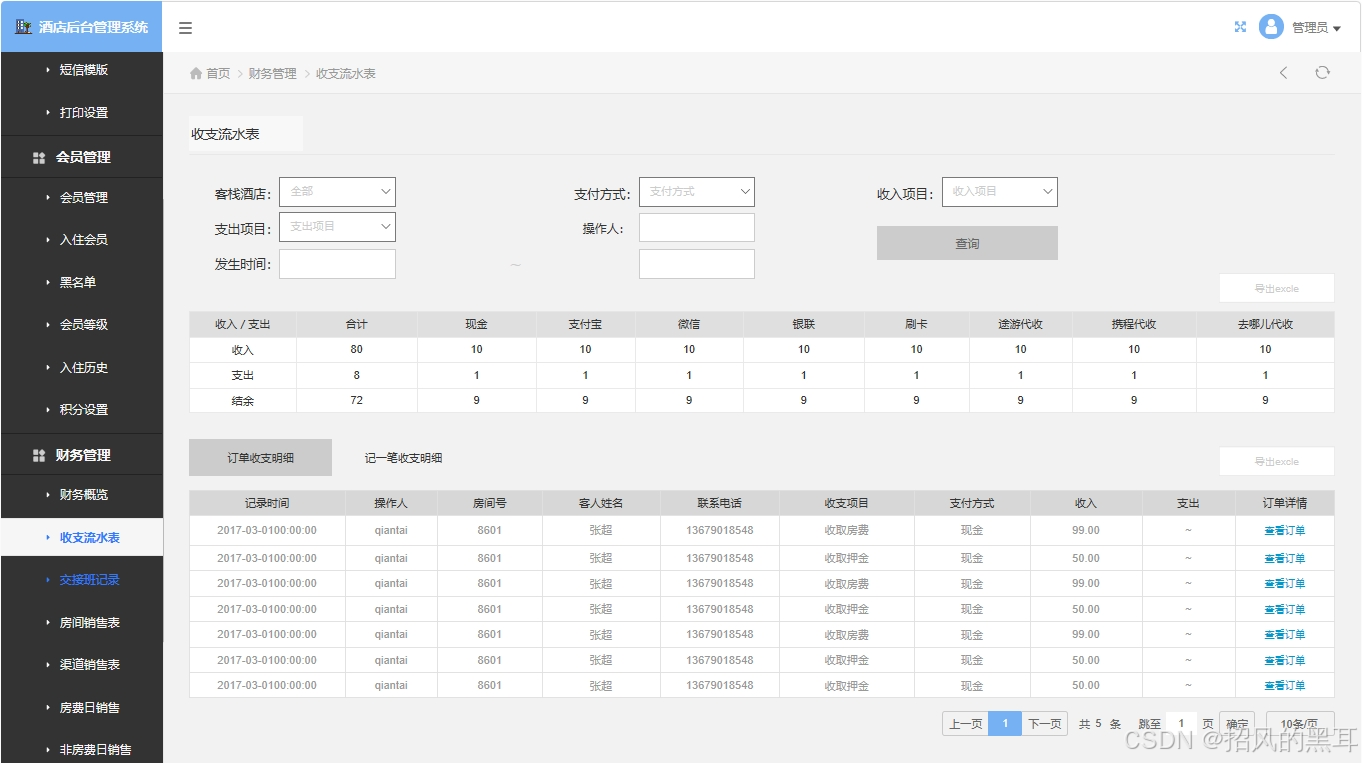Click the 携程代收 column header
The width and height of the screenshot is (1362, 763).
coord(1134,324)
